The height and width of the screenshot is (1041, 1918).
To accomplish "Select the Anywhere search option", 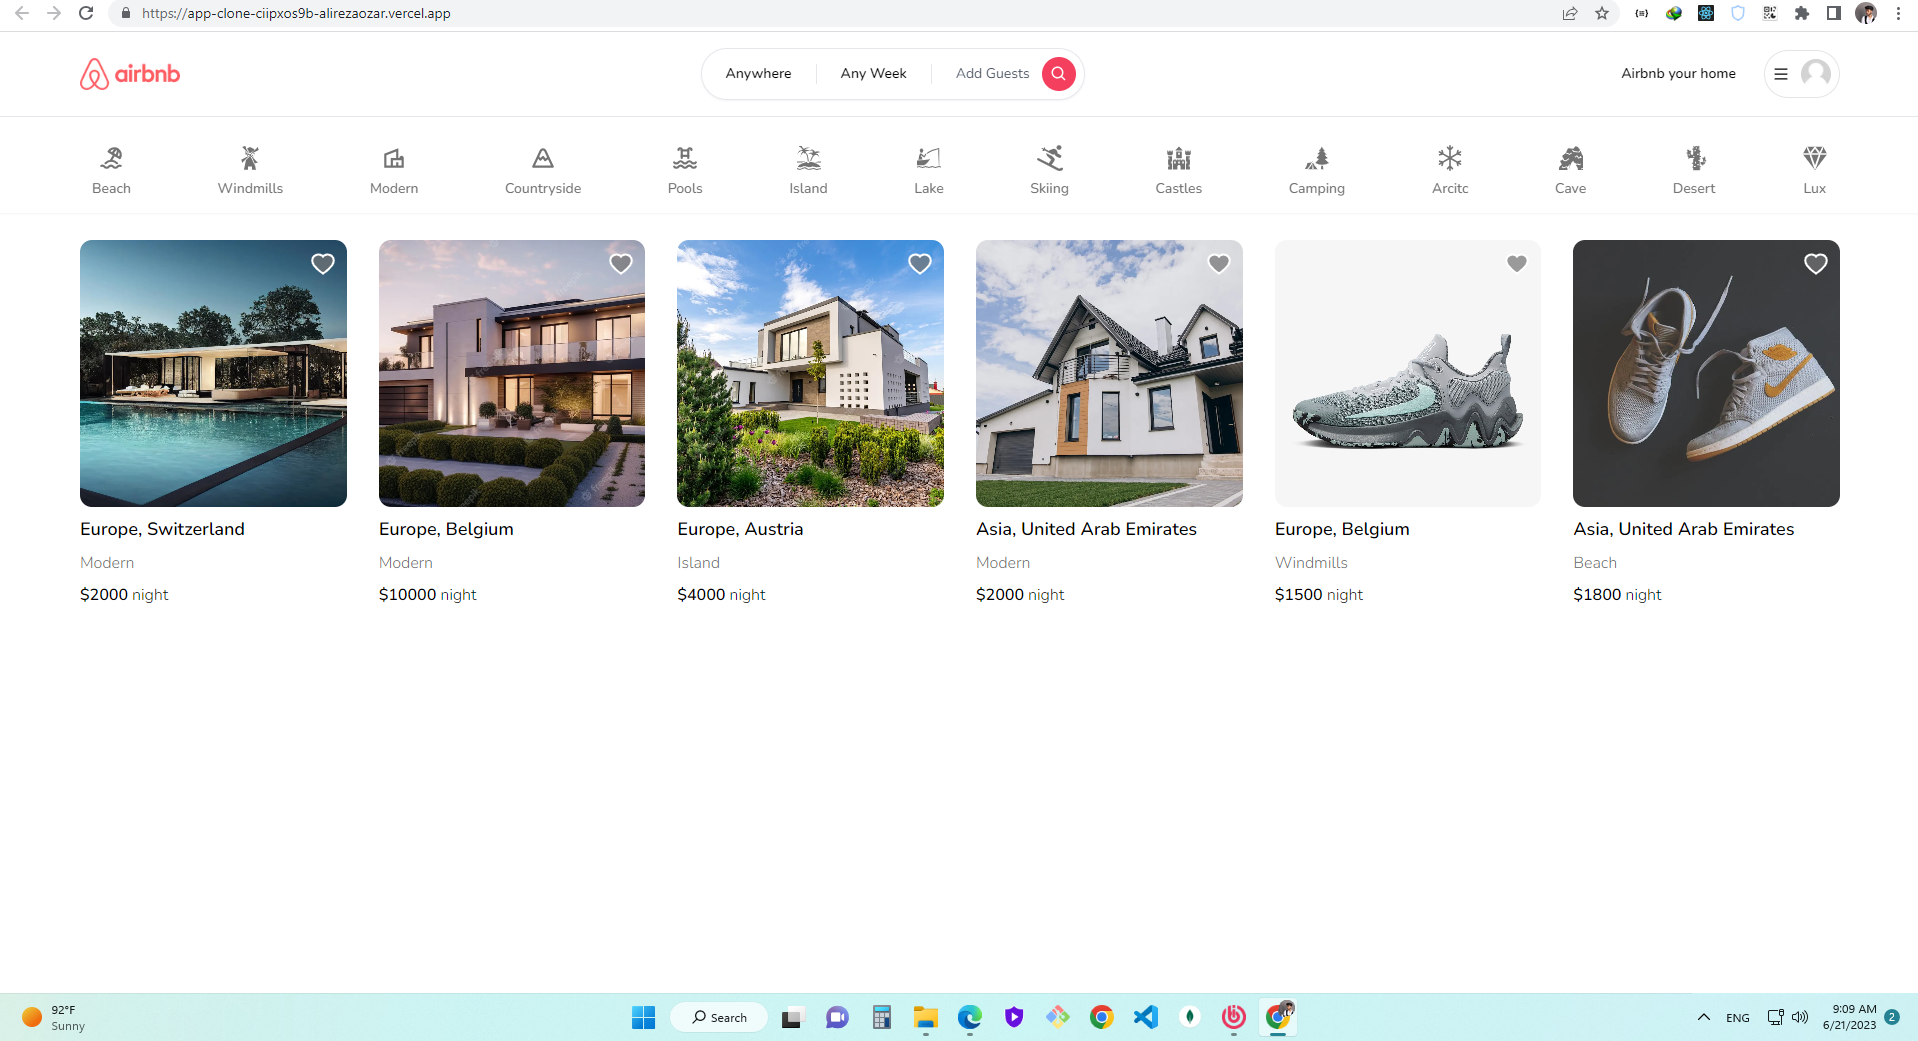I will (758, 73).
